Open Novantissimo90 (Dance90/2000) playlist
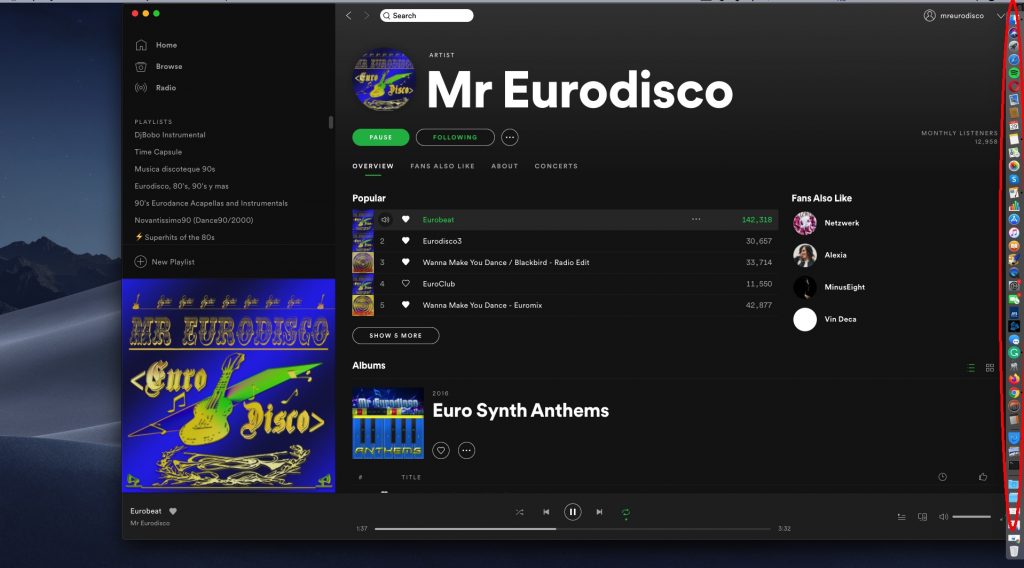 tap(194, 221)
